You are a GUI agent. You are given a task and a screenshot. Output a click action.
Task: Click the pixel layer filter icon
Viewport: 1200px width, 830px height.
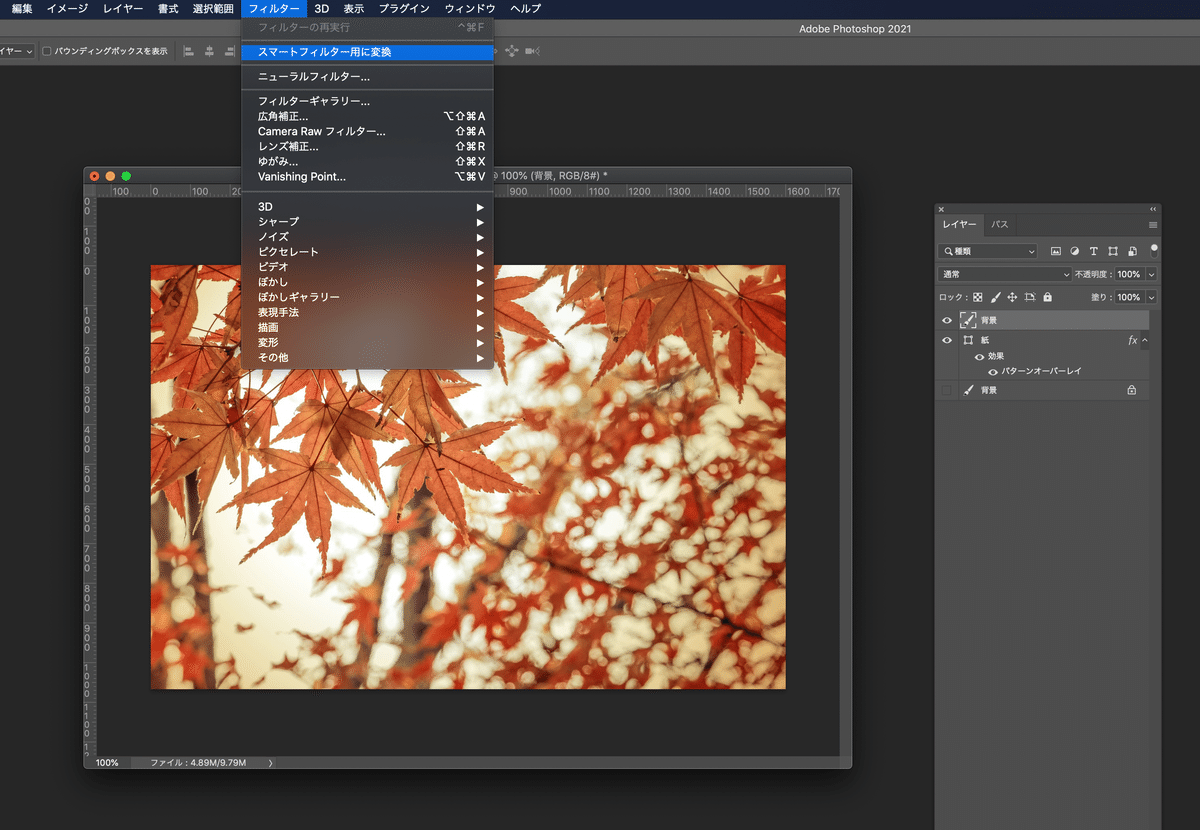1055,251
